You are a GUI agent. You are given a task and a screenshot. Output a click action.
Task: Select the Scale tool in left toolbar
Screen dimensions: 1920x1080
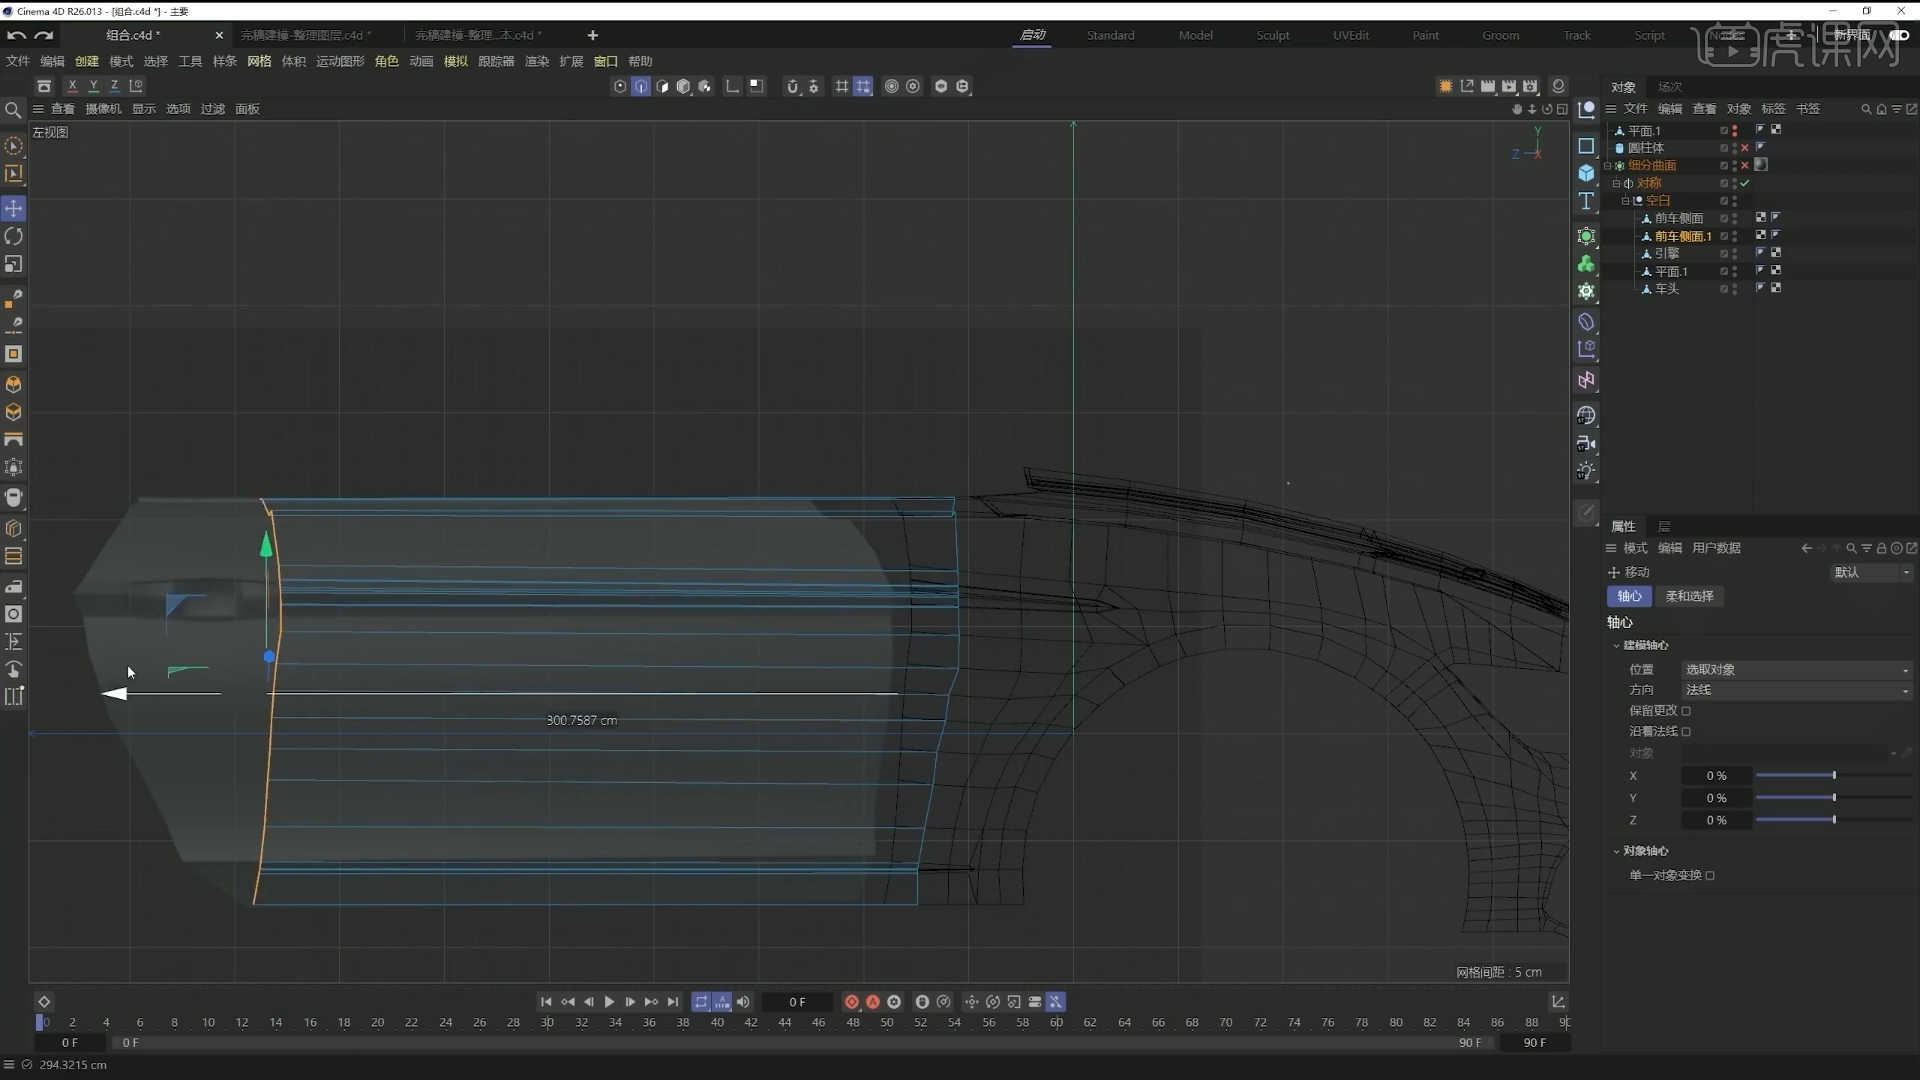[14, 264]
